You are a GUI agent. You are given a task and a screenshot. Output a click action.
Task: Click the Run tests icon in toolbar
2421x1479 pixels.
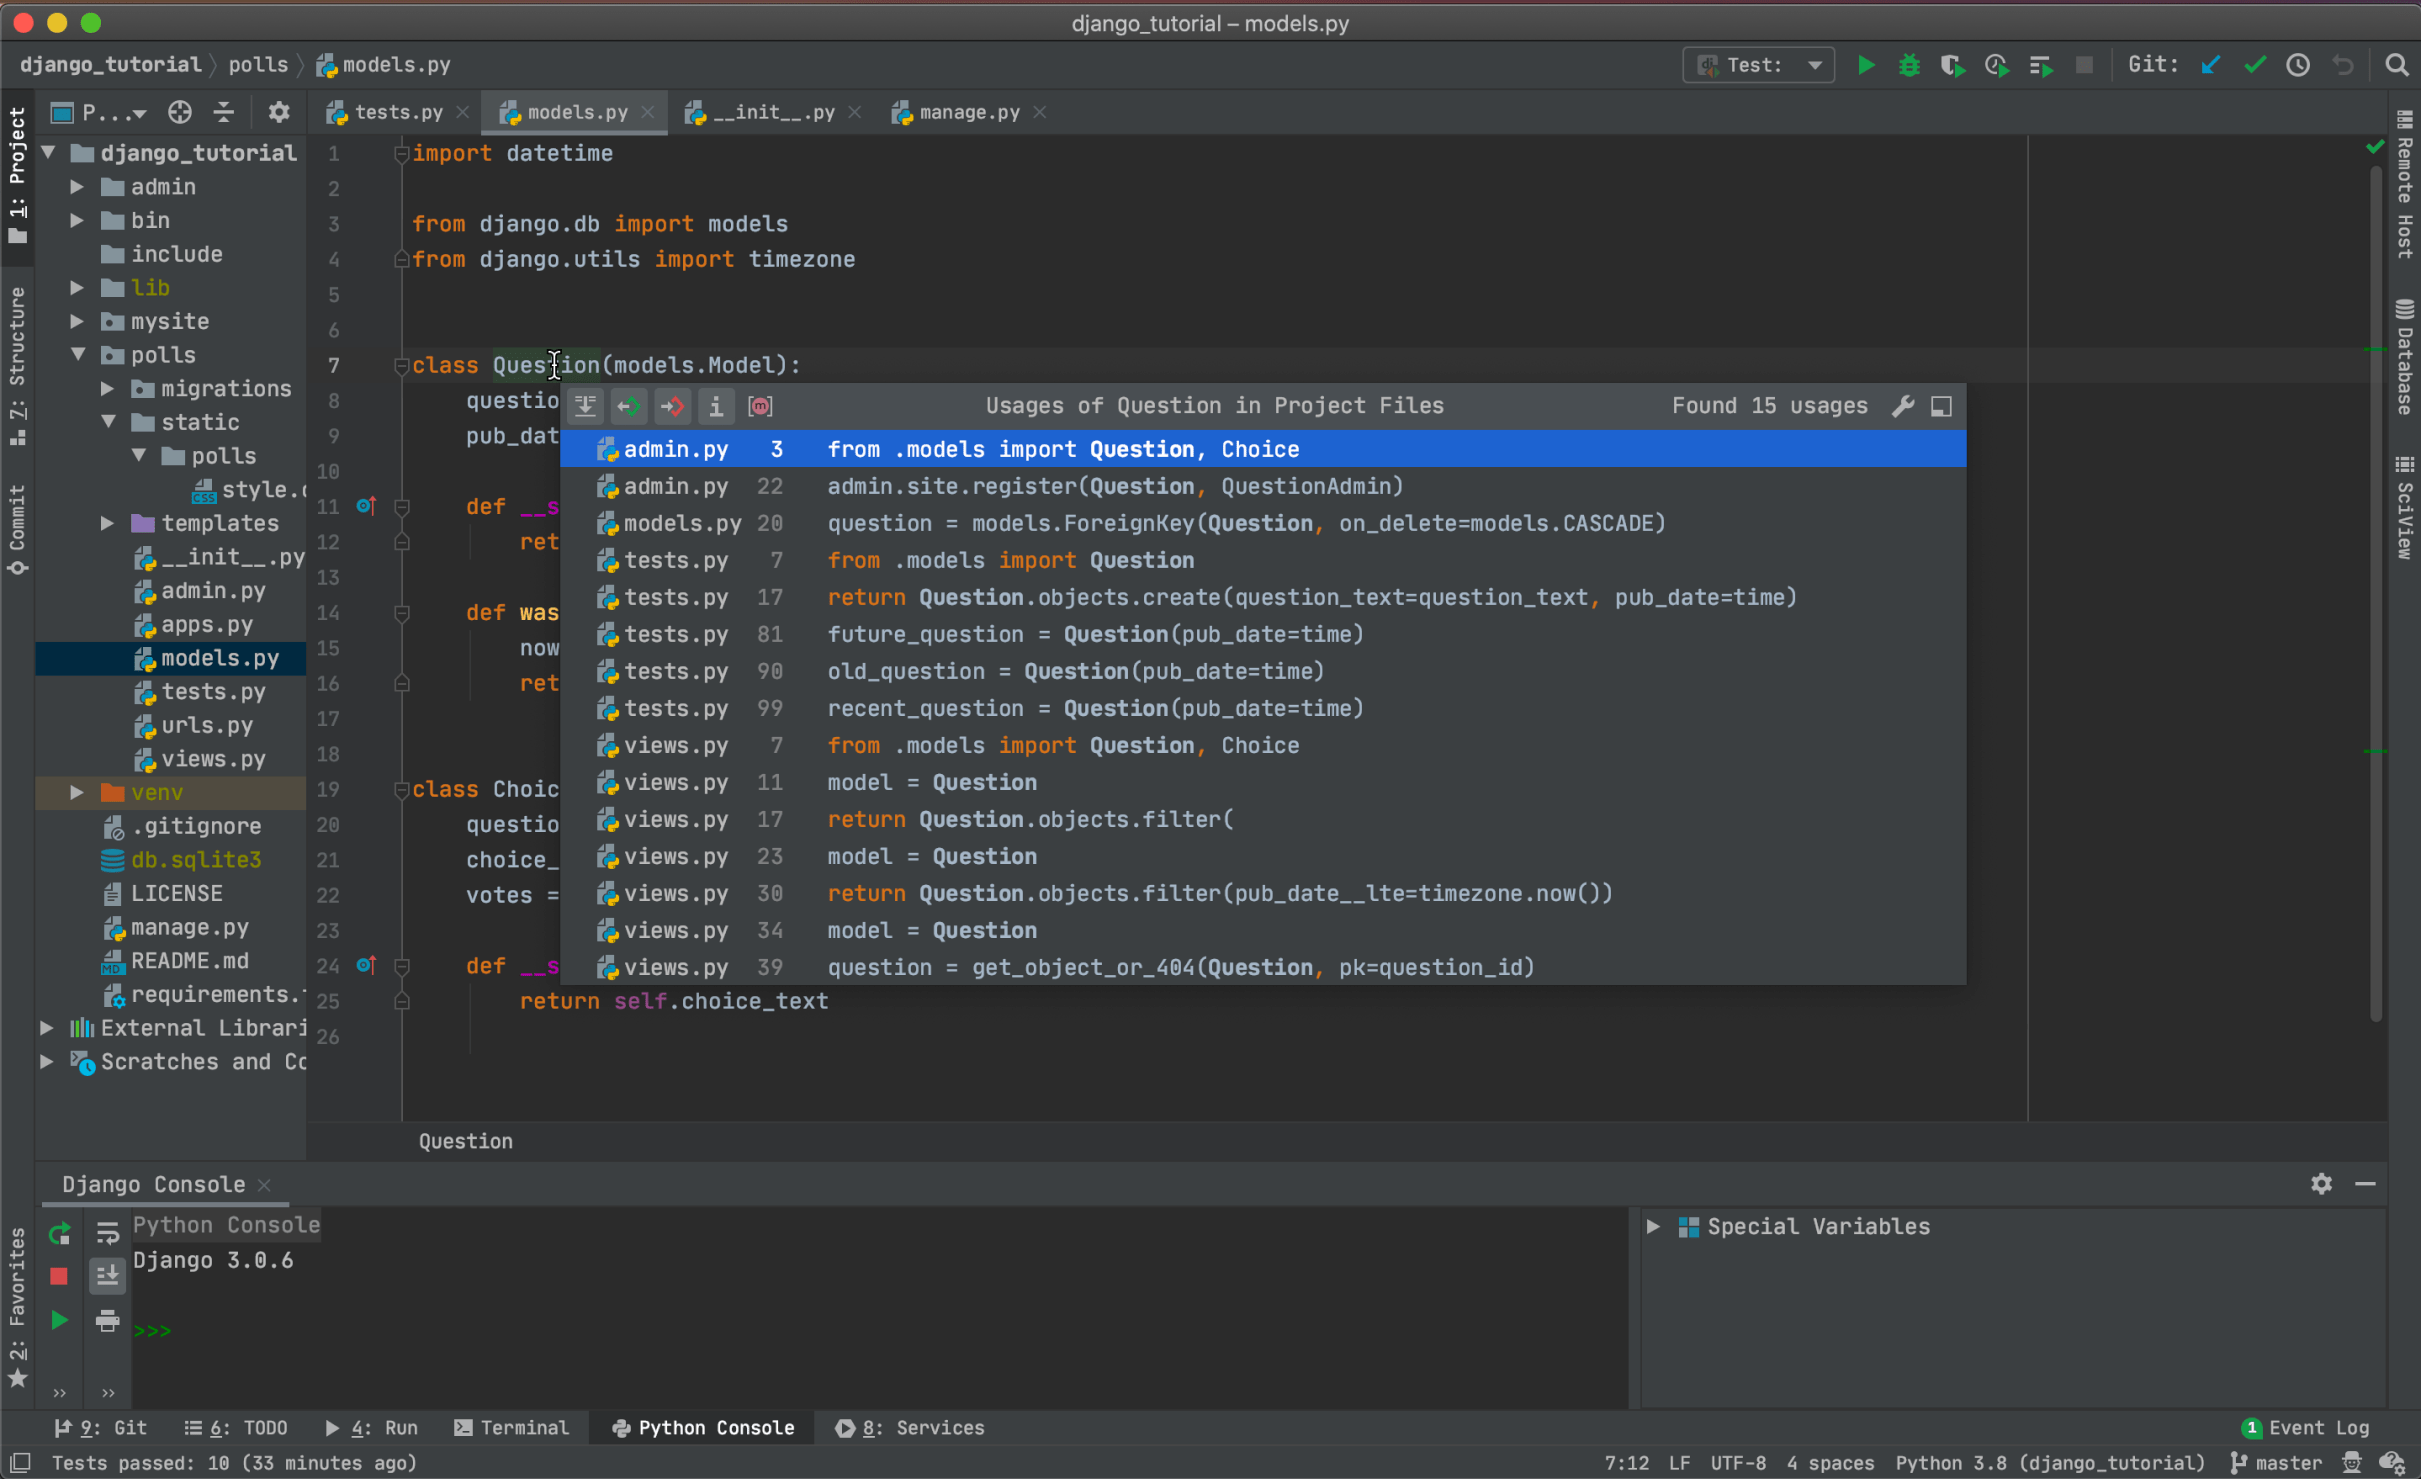1864,66
